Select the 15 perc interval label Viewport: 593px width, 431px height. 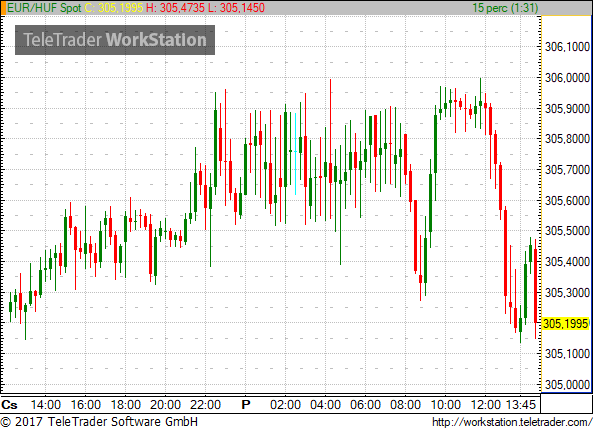click(505, 8)
